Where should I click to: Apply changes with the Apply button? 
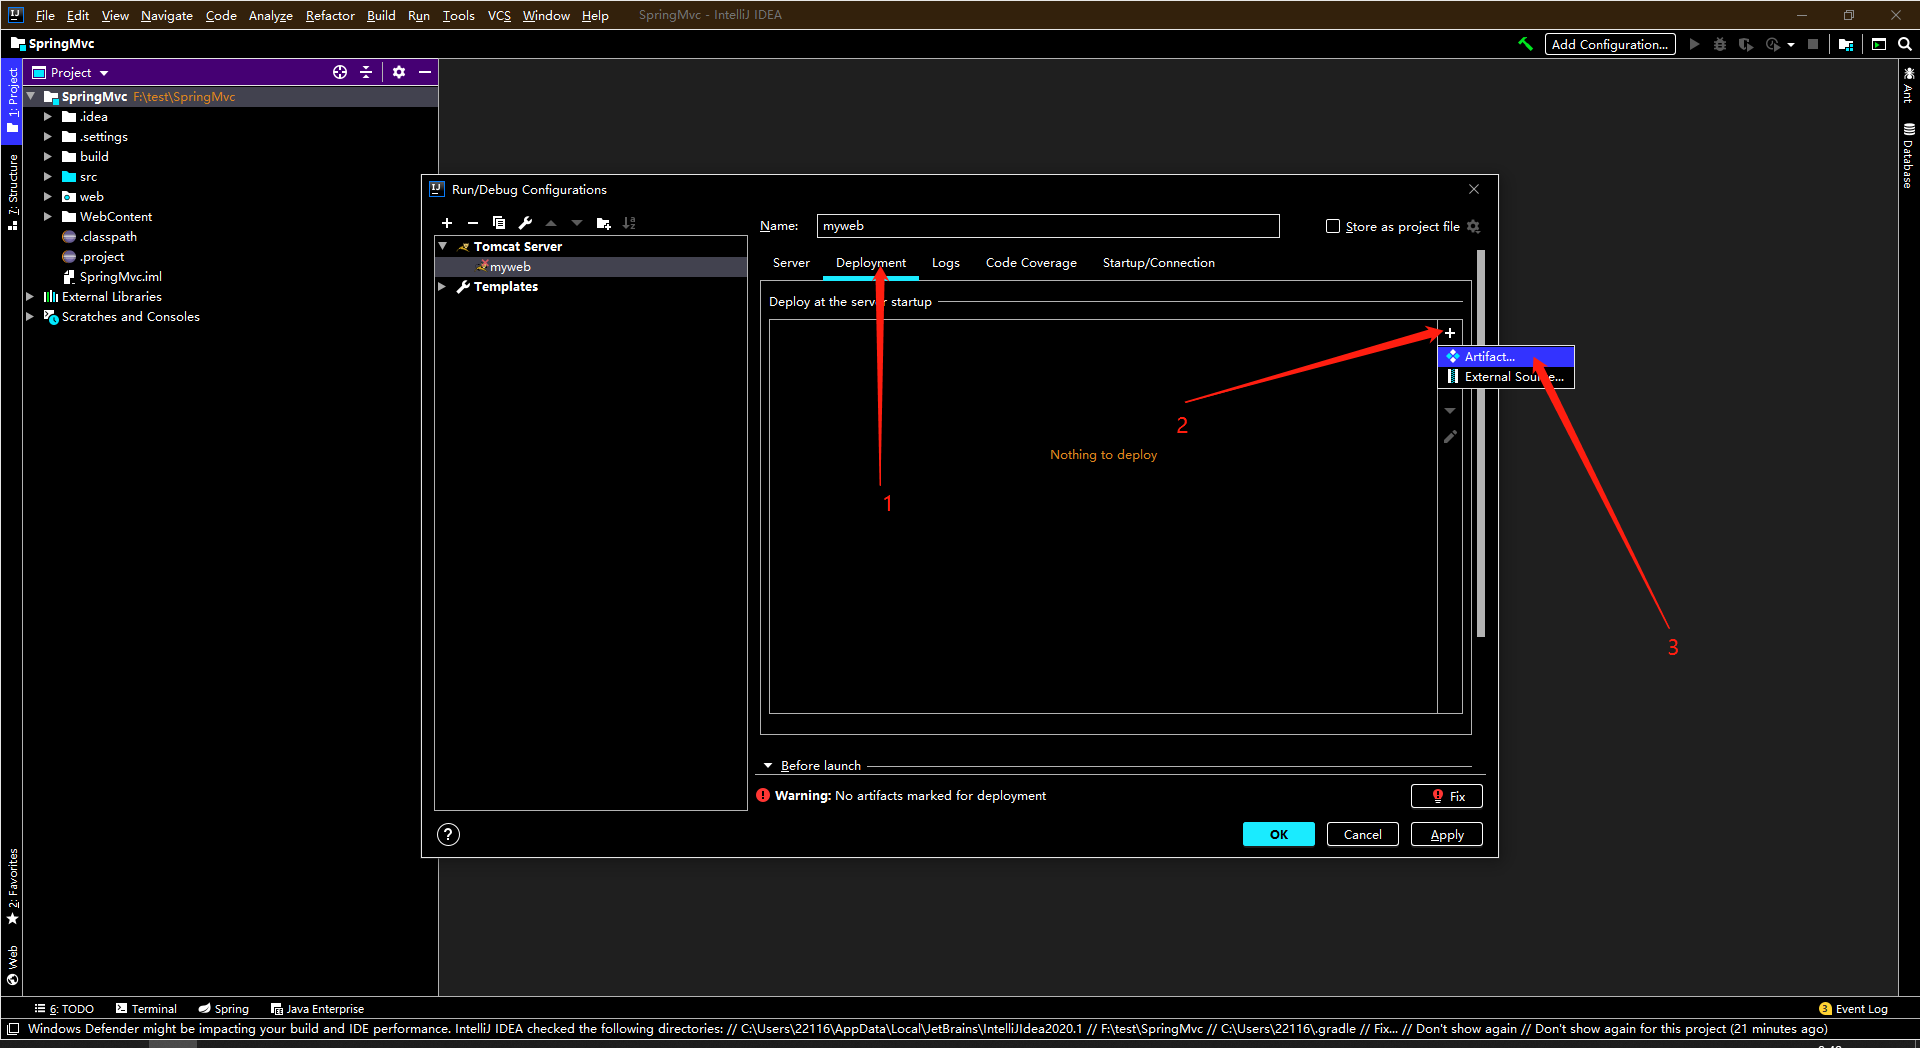(x=1446, y=834)
